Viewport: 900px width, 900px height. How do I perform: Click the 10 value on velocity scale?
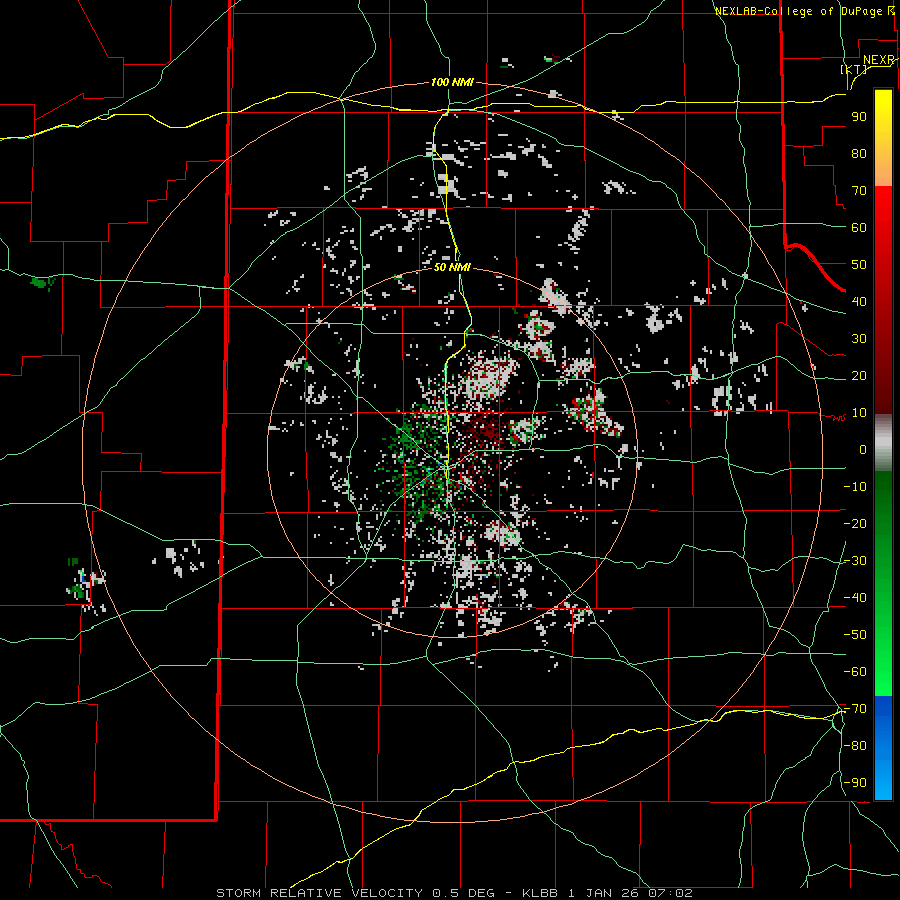coord(859,413)
